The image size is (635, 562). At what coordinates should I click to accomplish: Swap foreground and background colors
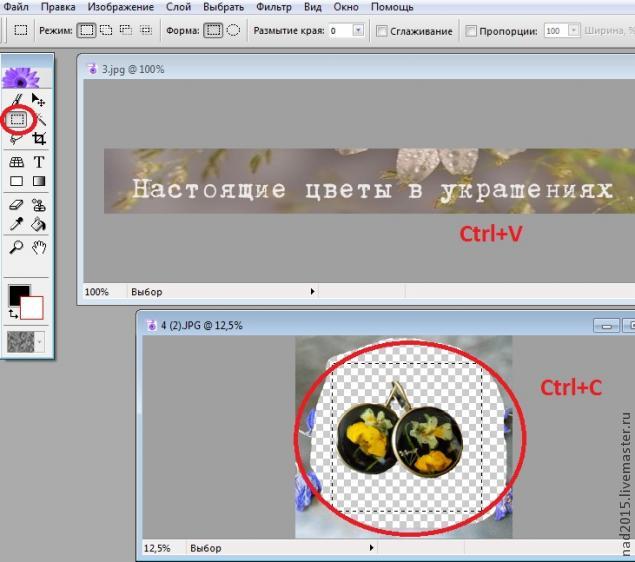click(13, 314)
